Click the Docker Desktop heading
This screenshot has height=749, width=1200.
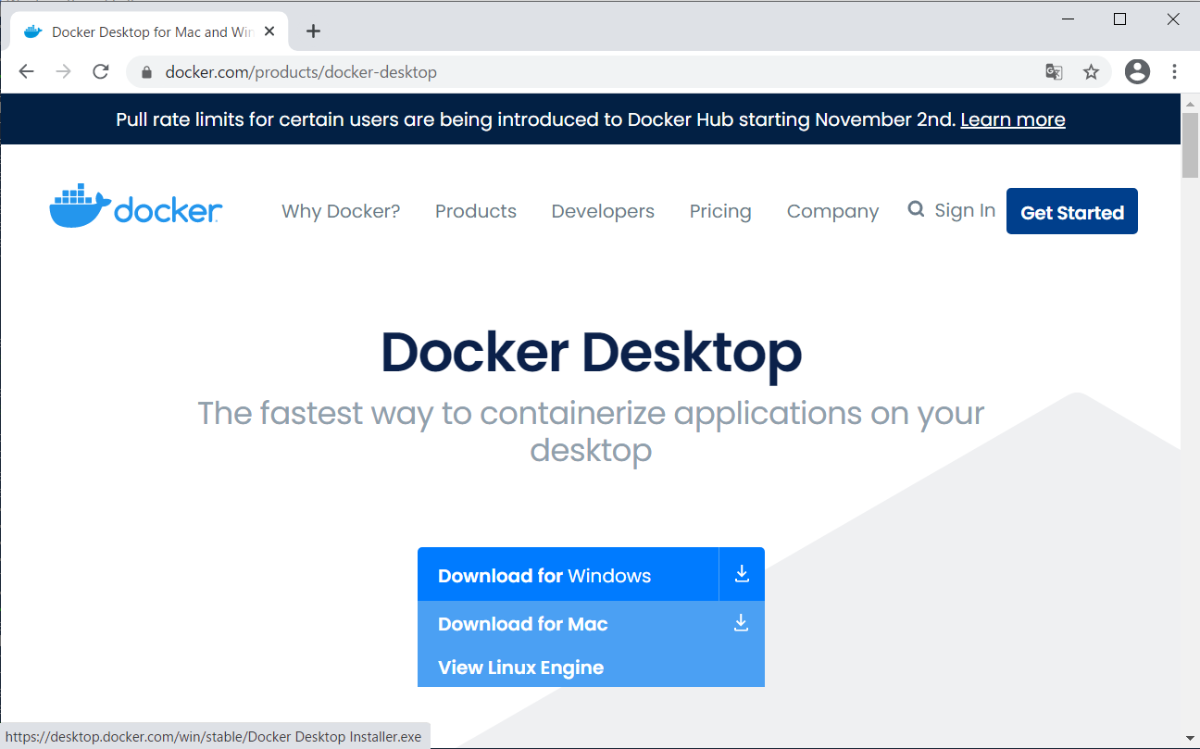click(x=591, y=352)
